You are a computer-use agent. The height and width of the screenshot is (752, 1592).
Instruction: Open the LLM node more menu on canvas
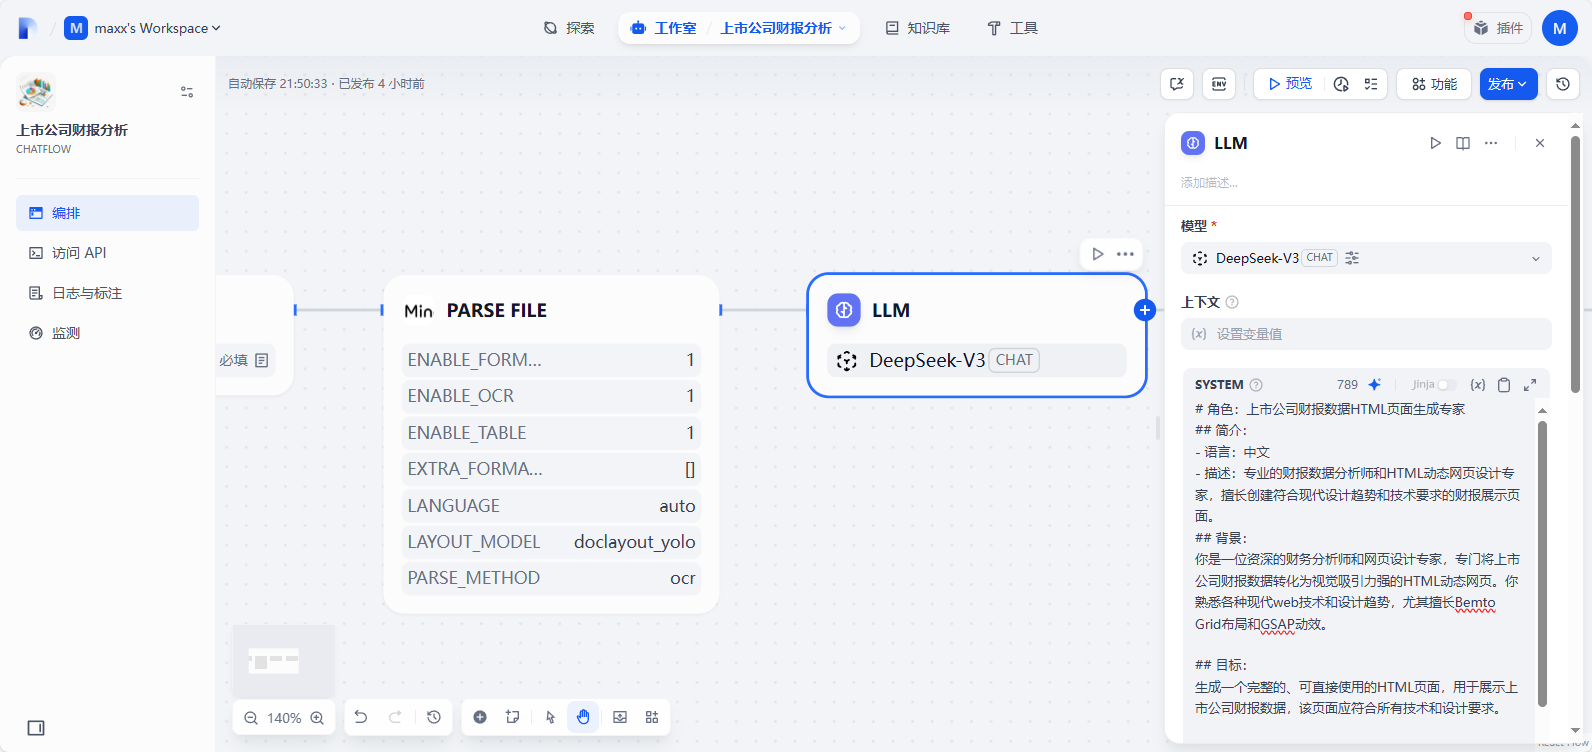(x=1125, y=254)
